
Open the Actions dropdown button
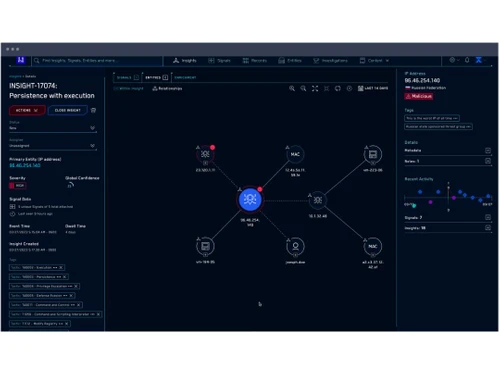click(27, 110)
